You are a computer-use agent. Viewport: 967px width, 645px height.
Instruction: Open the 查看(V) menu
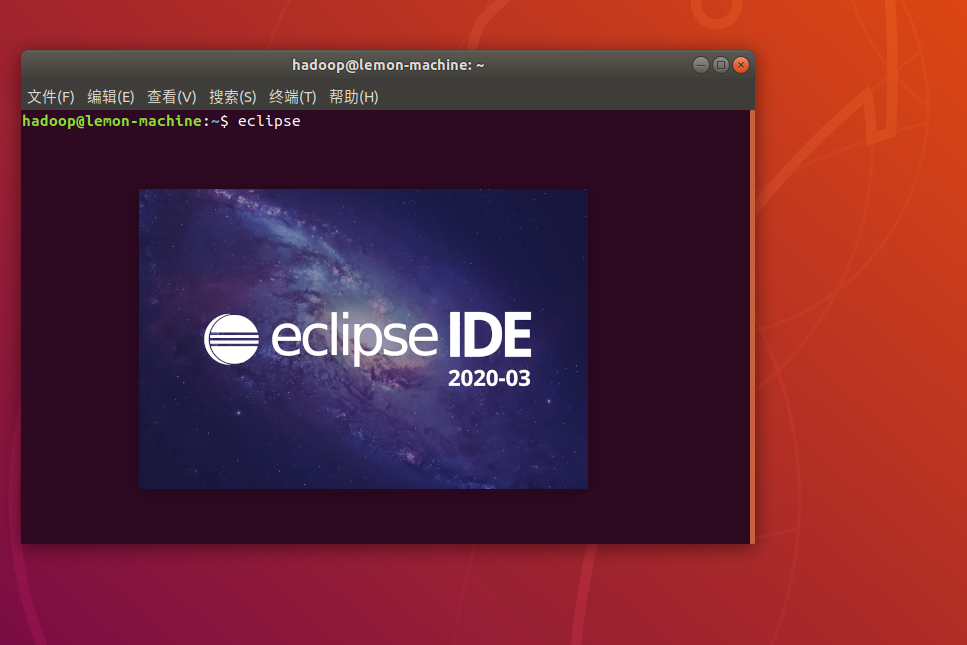coord(171,97)
